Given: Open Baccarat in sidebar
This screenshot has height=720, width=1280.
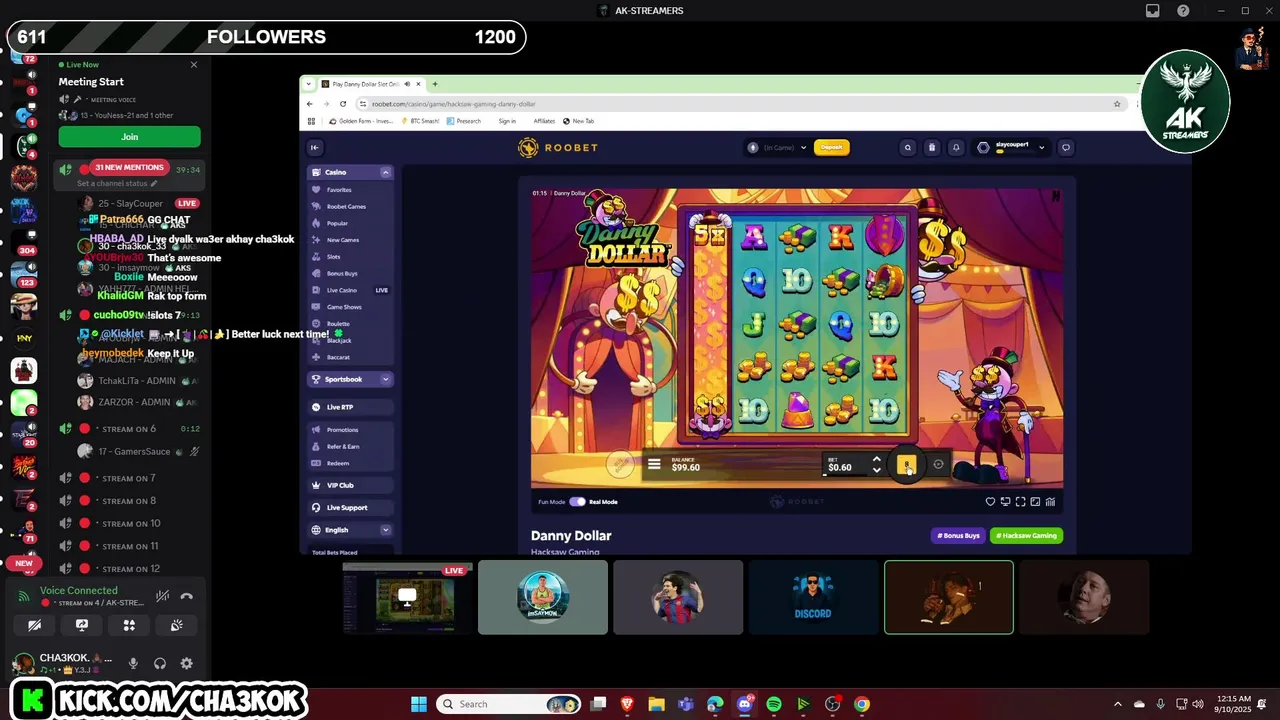Looking at the screenshot, I should (338, 357).
